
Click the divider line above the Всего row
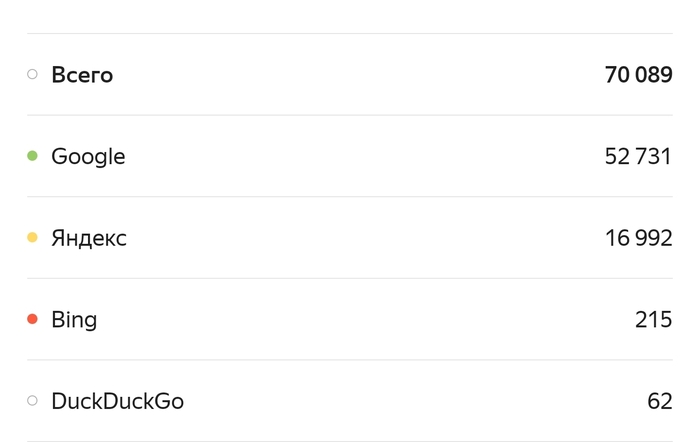point(350,34)
